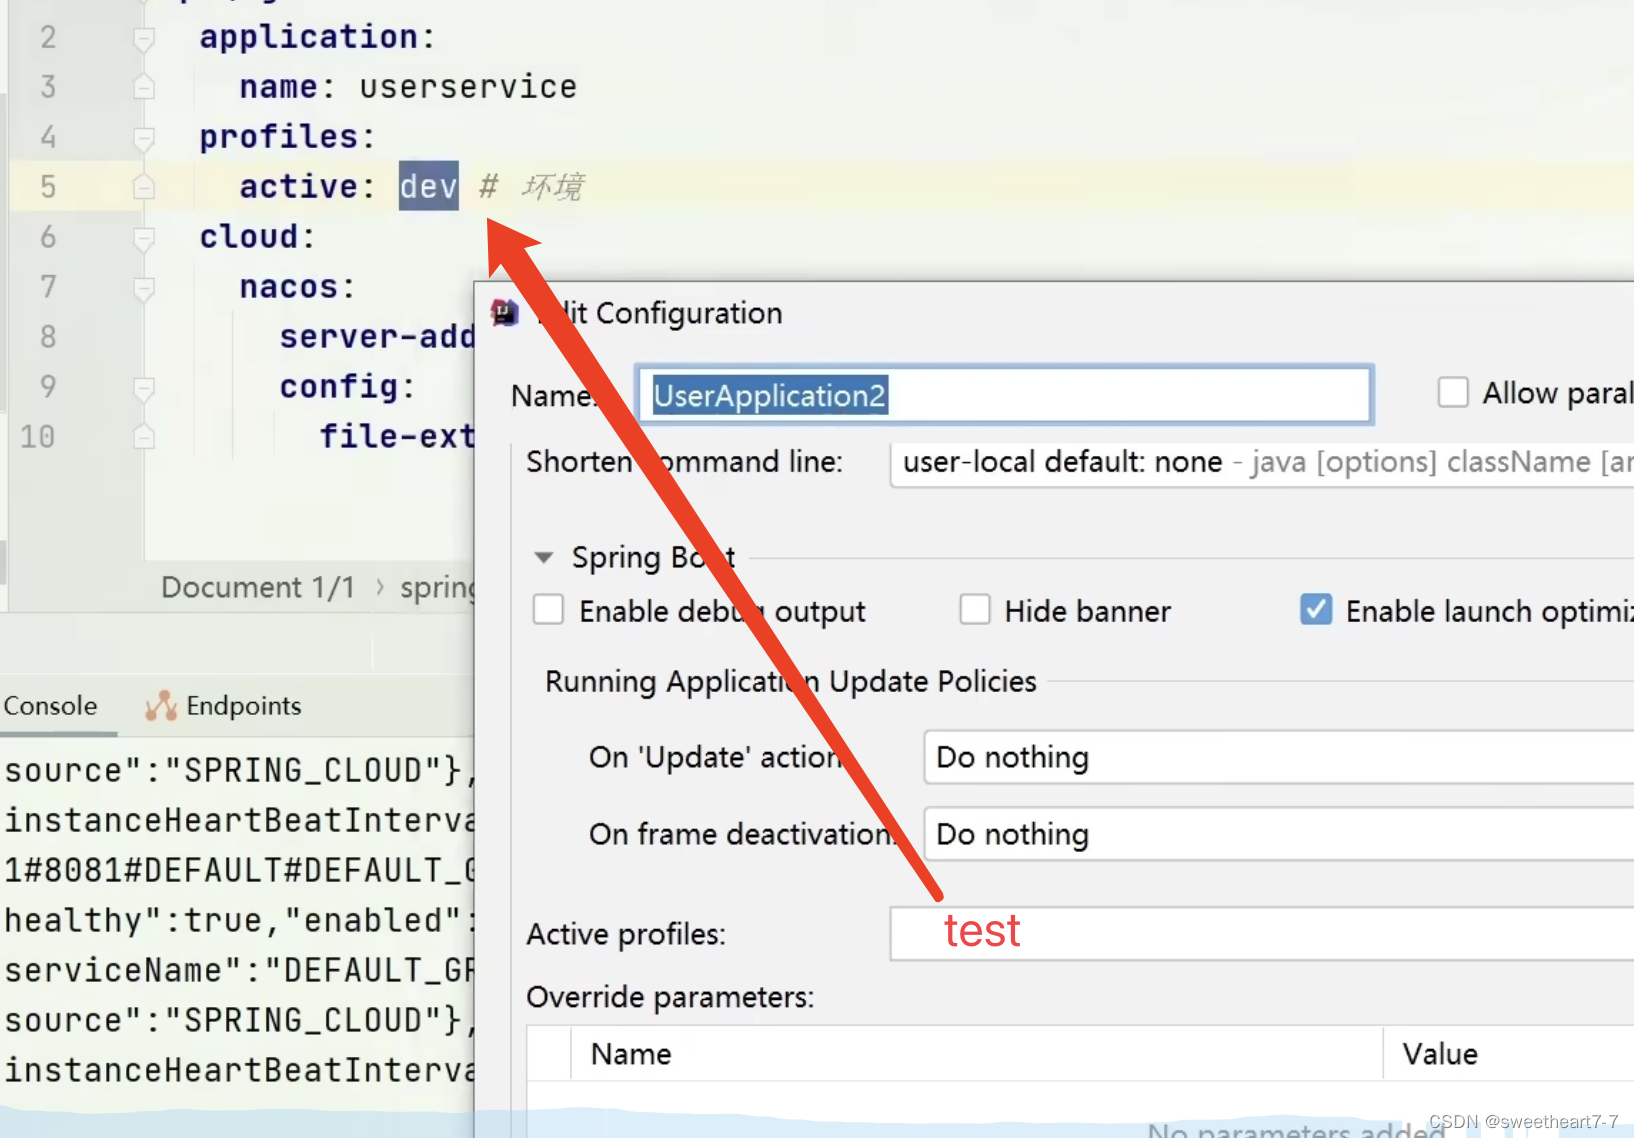Click fold end marker at line 5
The height and width of the screenshot is (1138, 1634).
point(144,187)
